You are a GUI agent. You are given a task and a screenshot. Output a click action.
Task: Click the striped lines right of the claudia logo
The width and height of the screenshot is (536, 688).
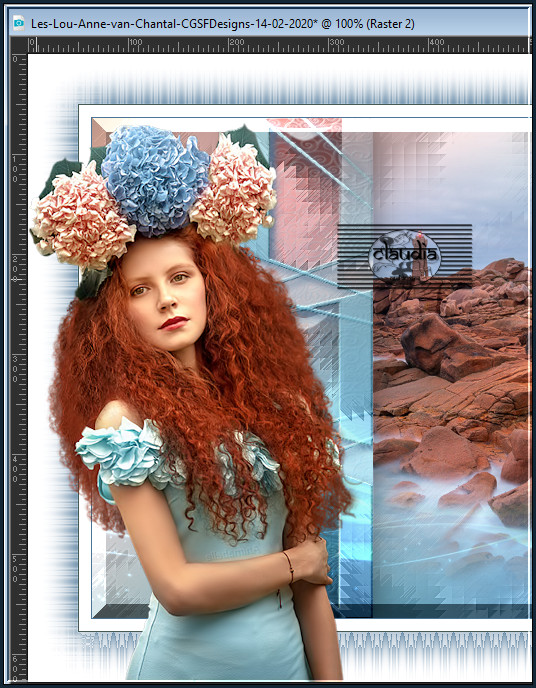456,254
